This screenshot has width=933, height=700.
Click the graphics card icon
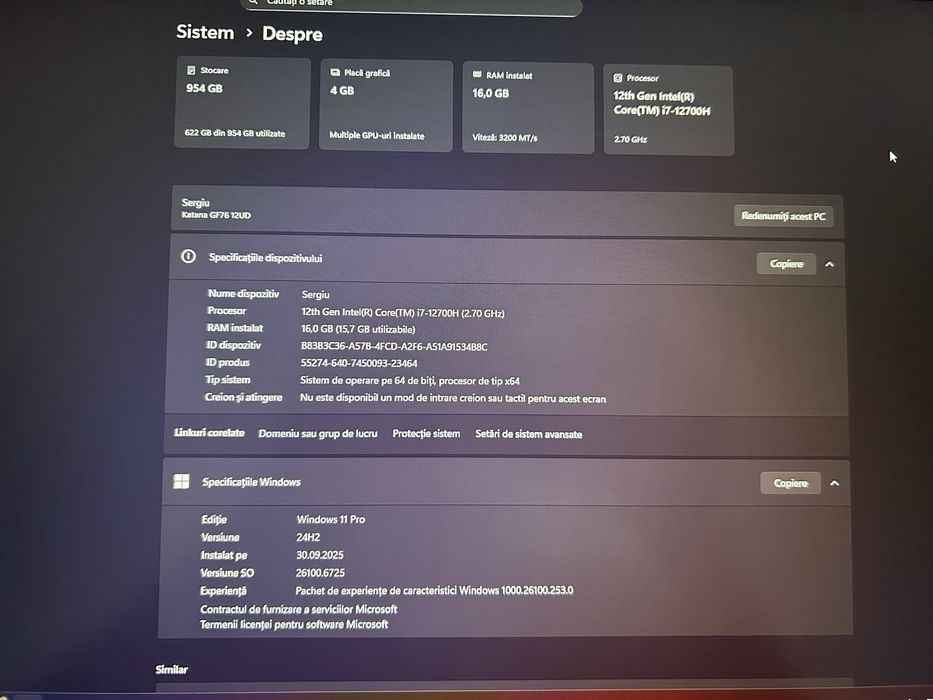click(x=335, y=73)
